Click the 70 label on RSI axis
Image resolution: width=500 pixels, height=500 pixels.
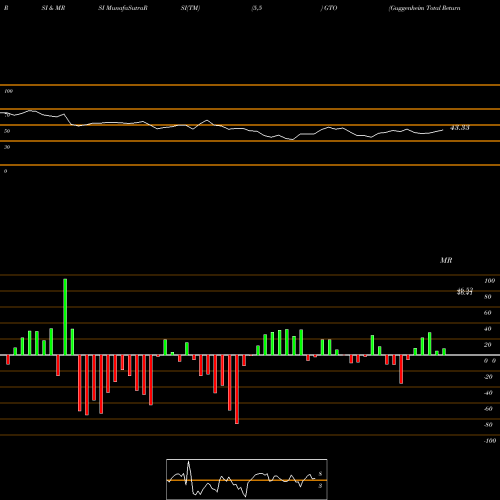(7, 115)
